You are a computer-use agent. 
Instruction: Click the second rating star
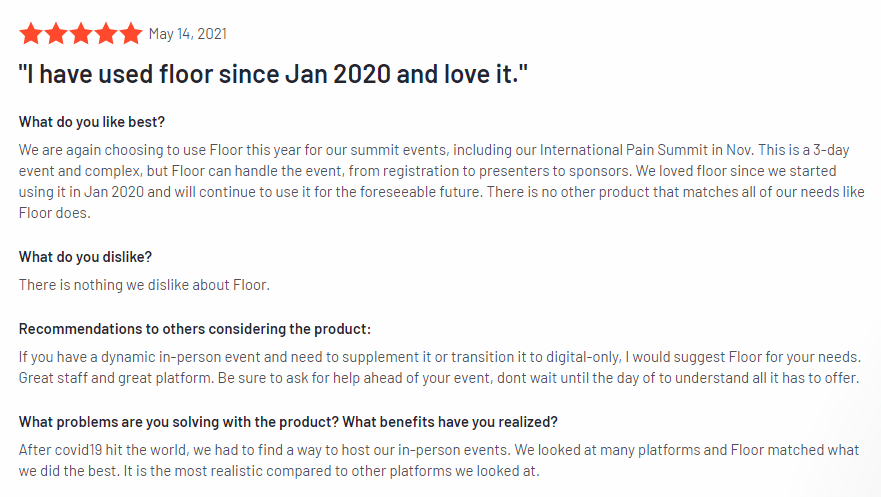(56, 34)
